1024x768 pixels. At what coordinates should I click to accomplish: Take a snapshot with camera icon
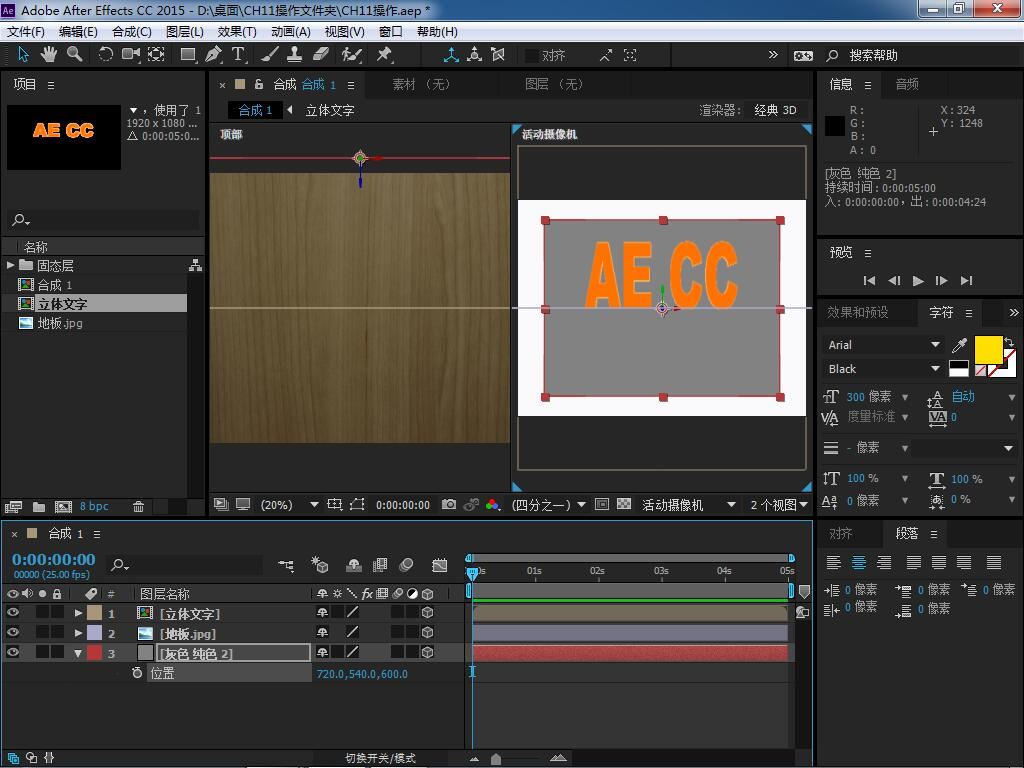point(449,505)
